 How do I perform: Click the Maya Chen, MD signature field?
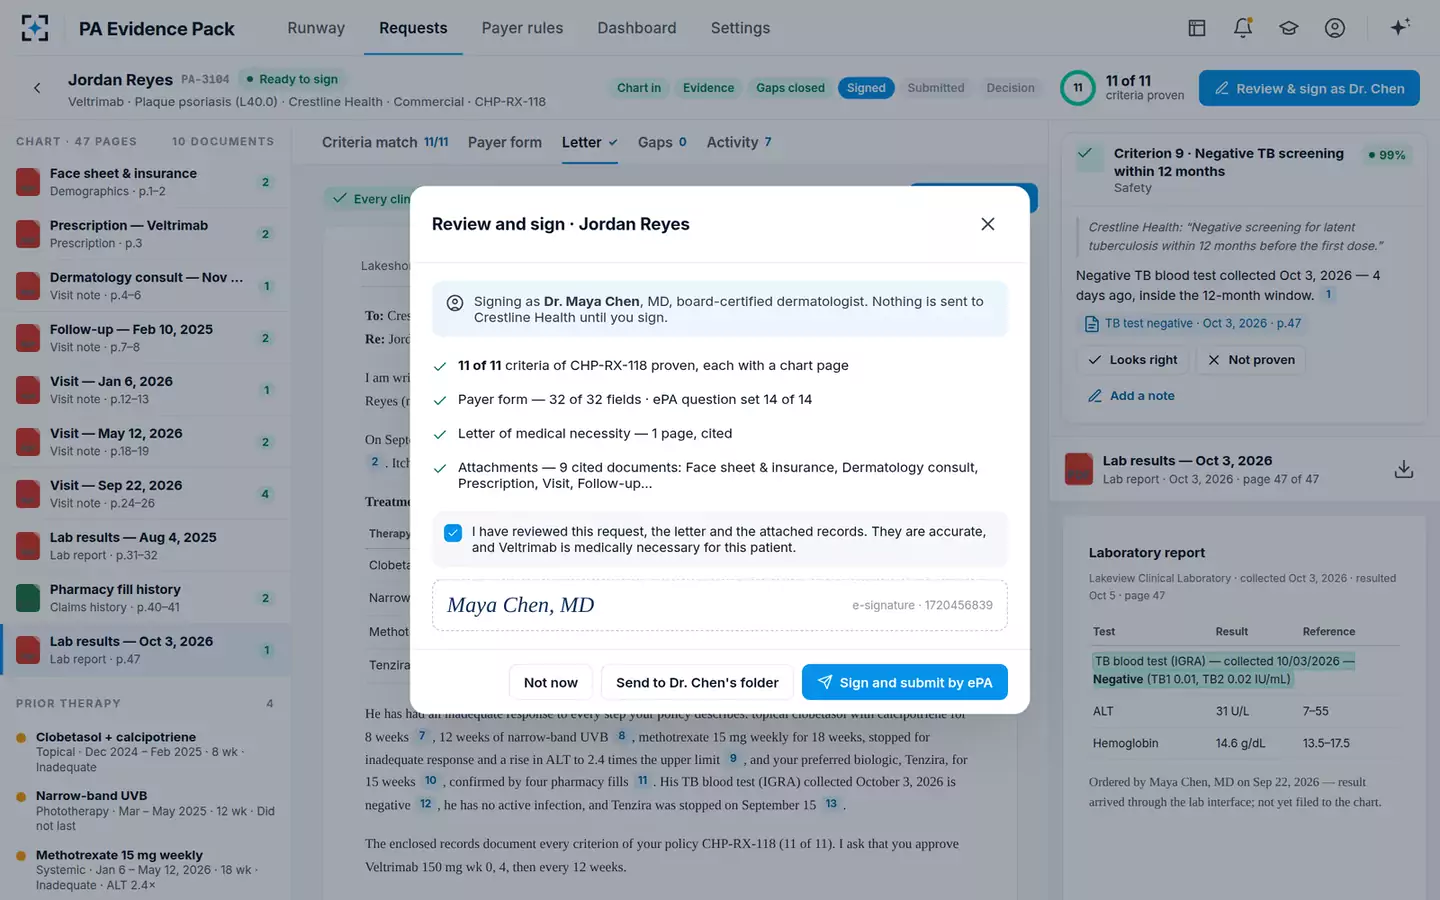tap(720, 605)
